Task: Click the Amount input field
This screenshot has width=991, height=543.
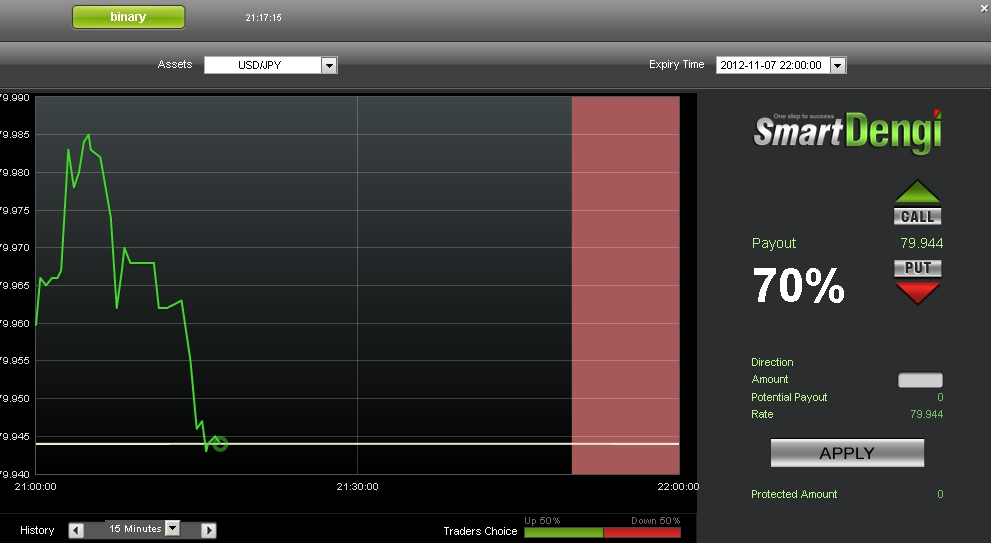Action: (920, 380)
